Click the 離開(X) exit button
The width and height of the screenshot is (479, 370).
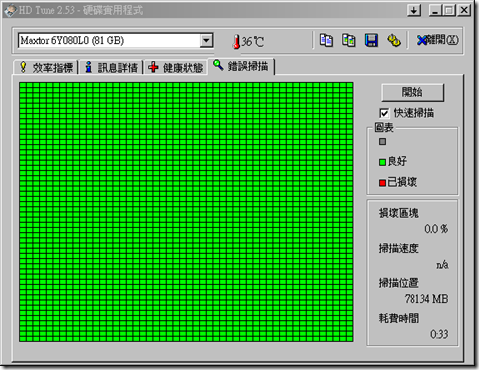coord(438,40)
